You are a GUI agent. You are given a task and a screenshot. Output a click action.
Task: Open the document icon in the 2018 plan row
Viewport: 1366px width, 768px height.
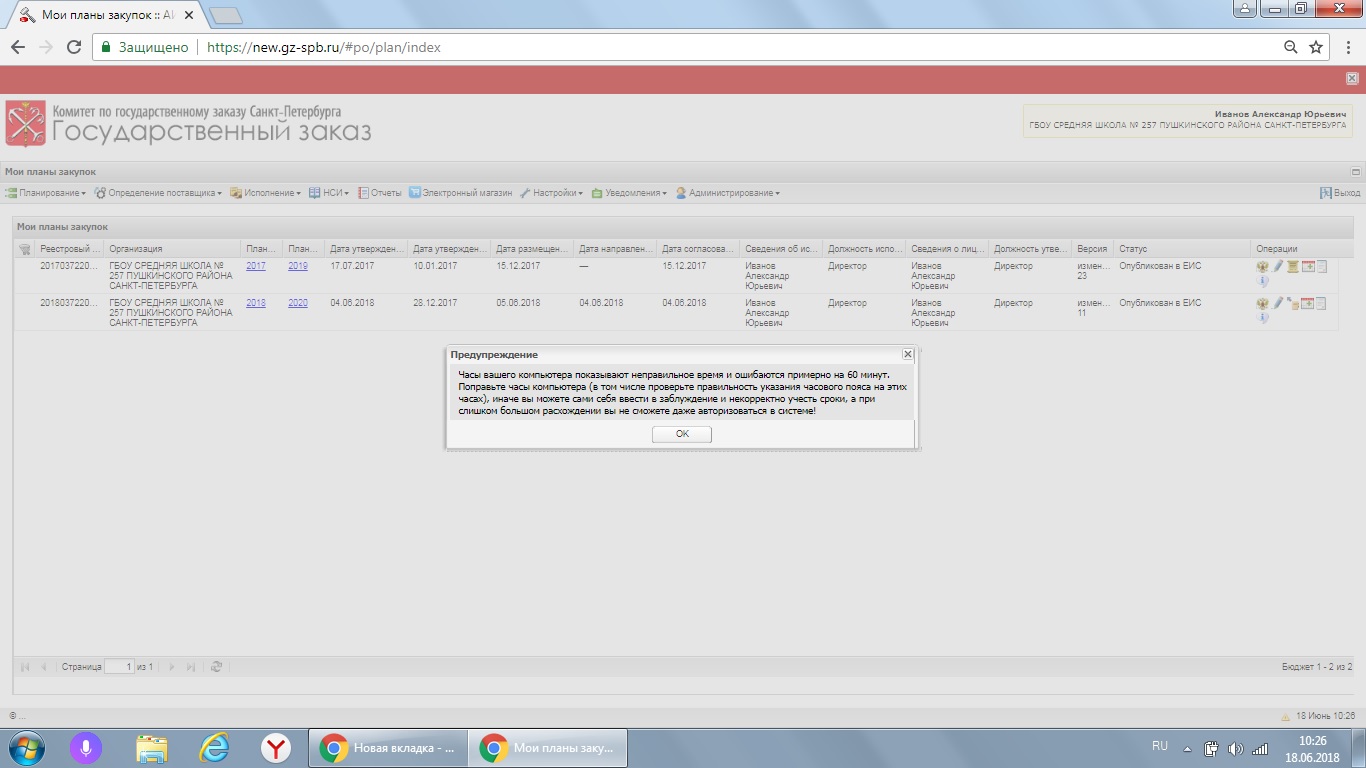[1321, 303]
